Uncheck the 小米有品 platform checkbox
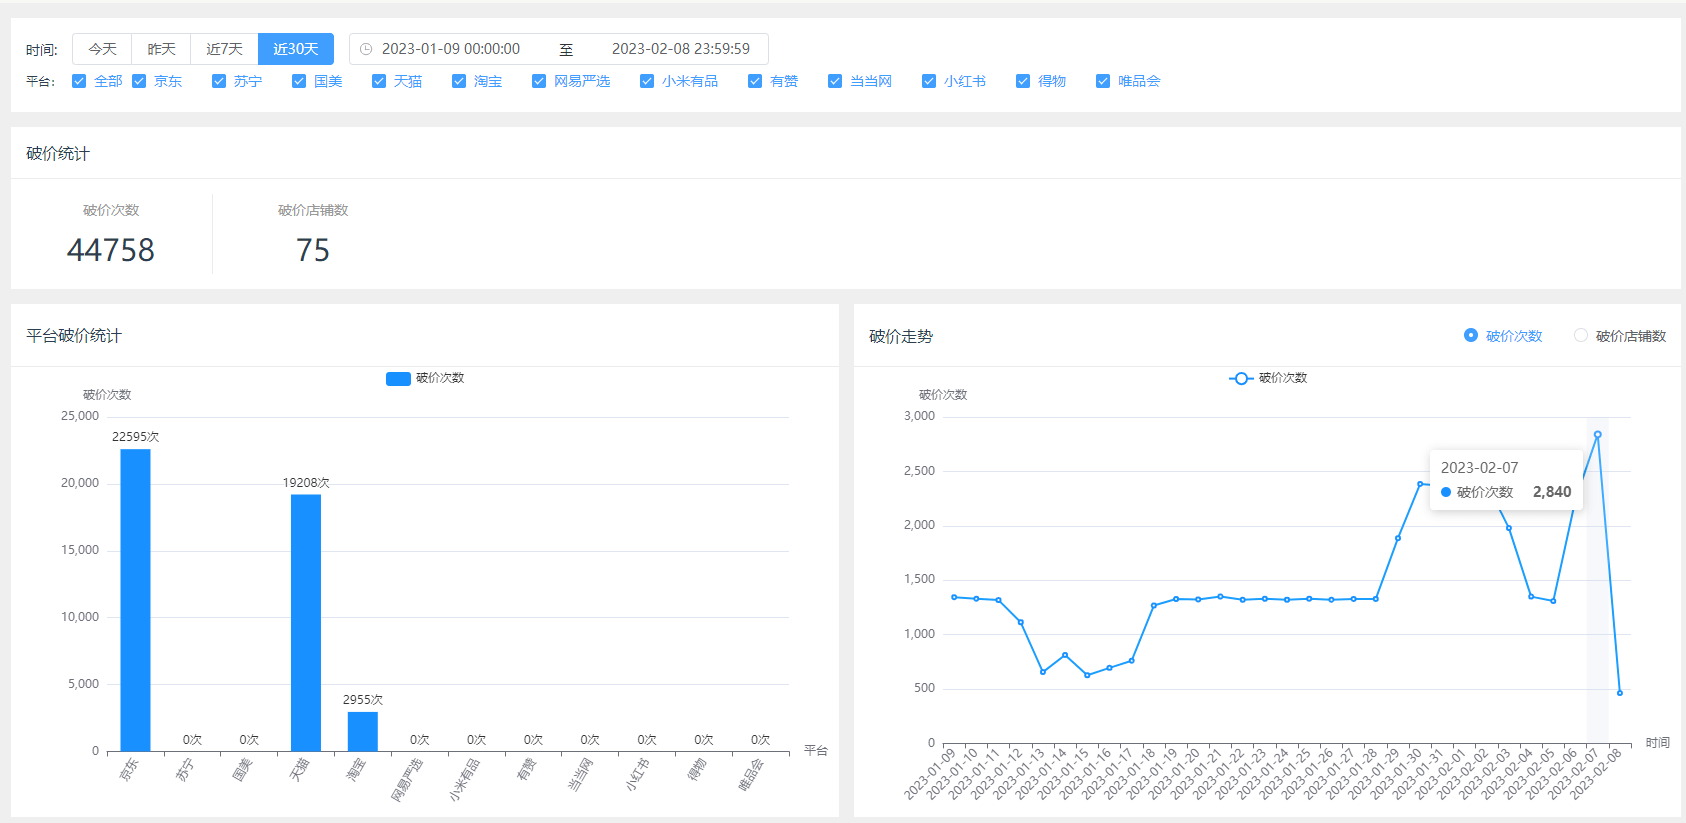 [647, 81]
